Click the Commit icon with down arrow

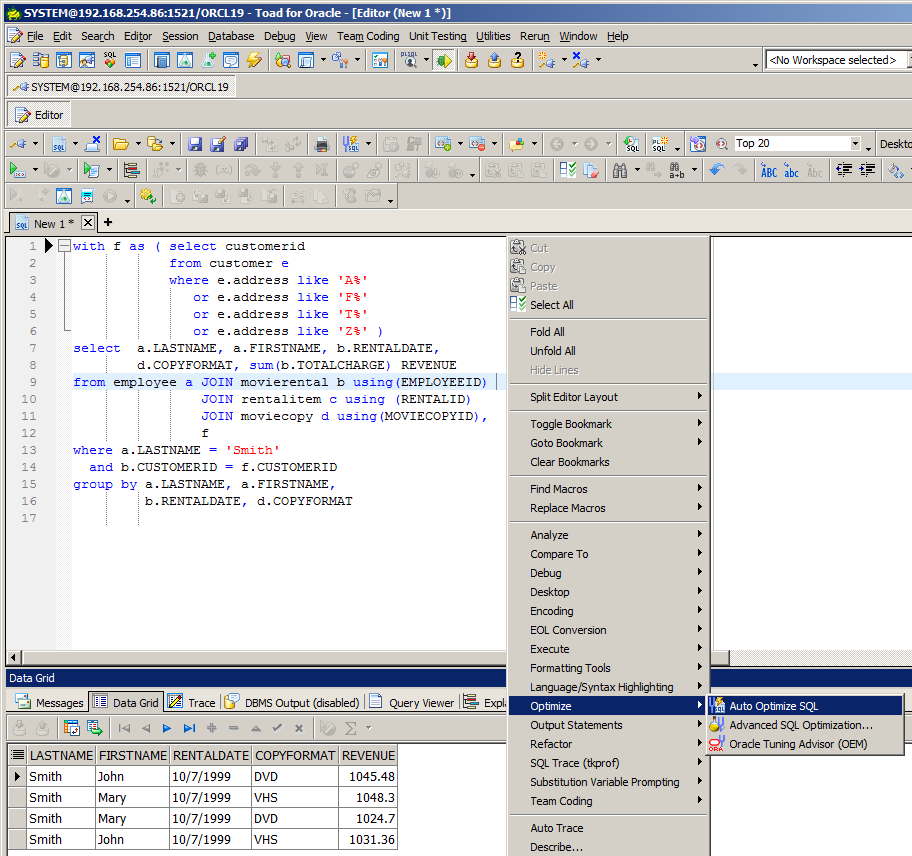pyautogui.click(x=472, y=60)
